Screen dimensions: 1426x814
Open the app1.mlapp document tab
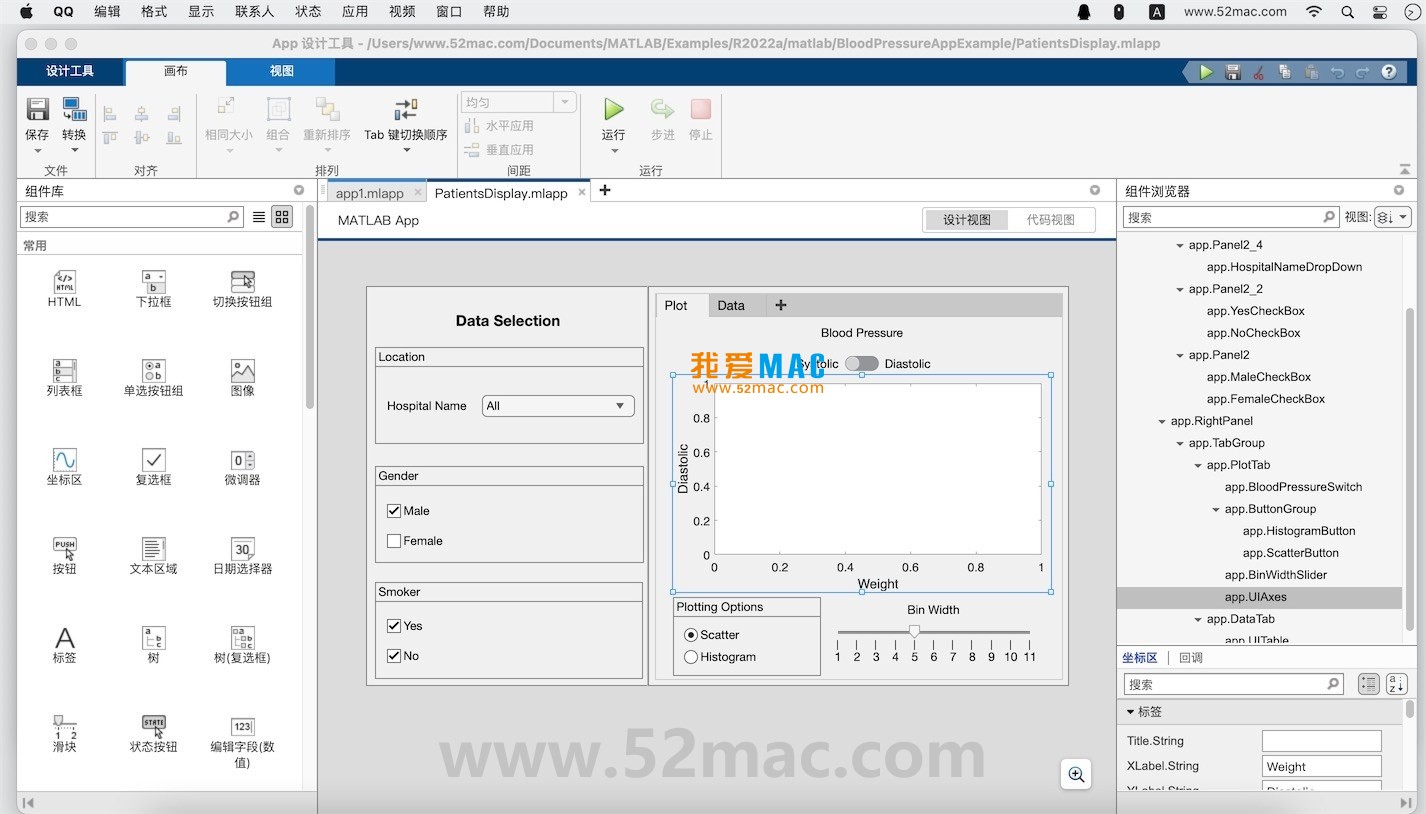[369, 193]
